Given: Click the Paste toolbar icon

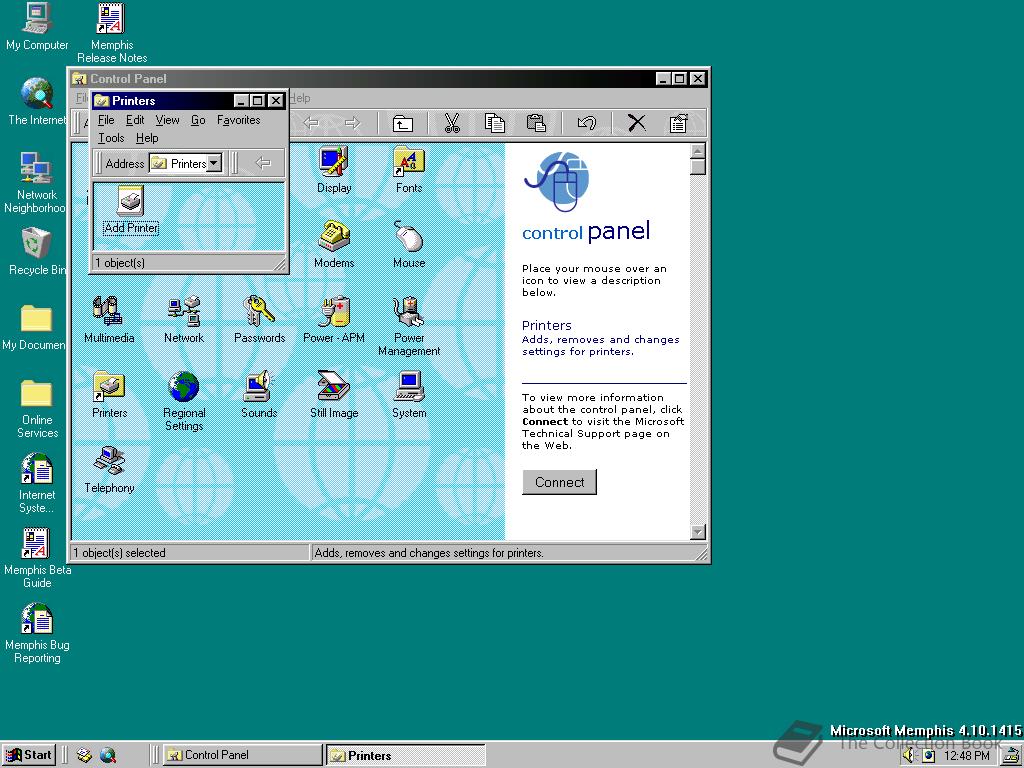Looking at the screenshot, I should pos(536,123).
